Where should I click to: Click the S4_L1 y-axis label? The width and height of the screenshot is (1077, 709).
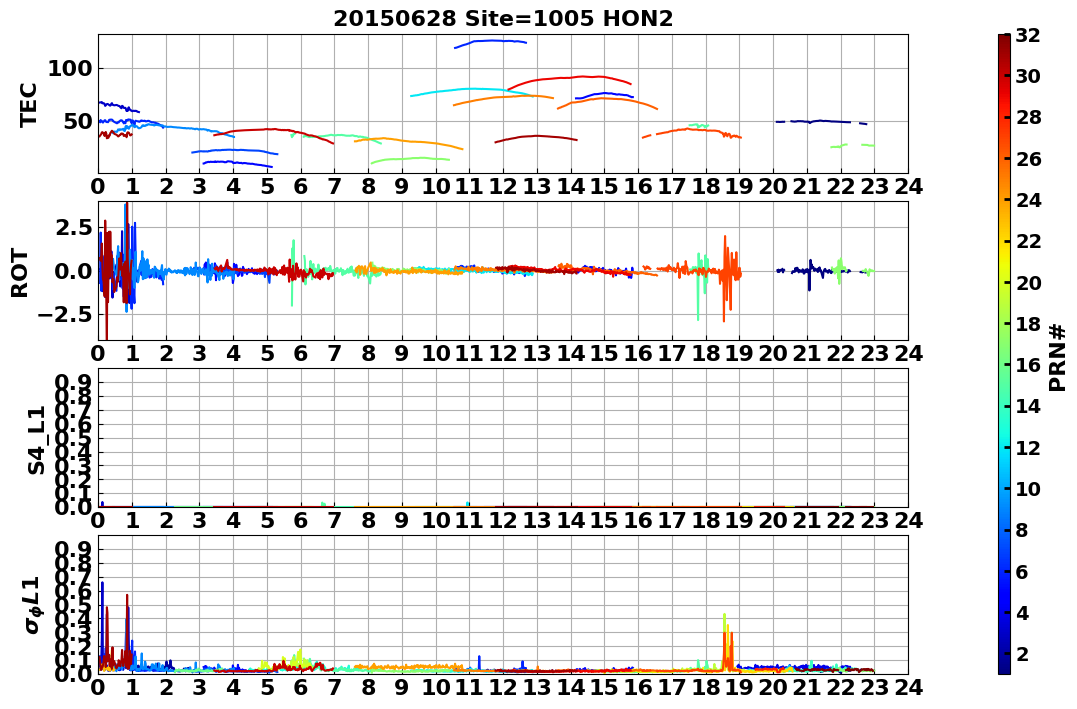(36, 440)
